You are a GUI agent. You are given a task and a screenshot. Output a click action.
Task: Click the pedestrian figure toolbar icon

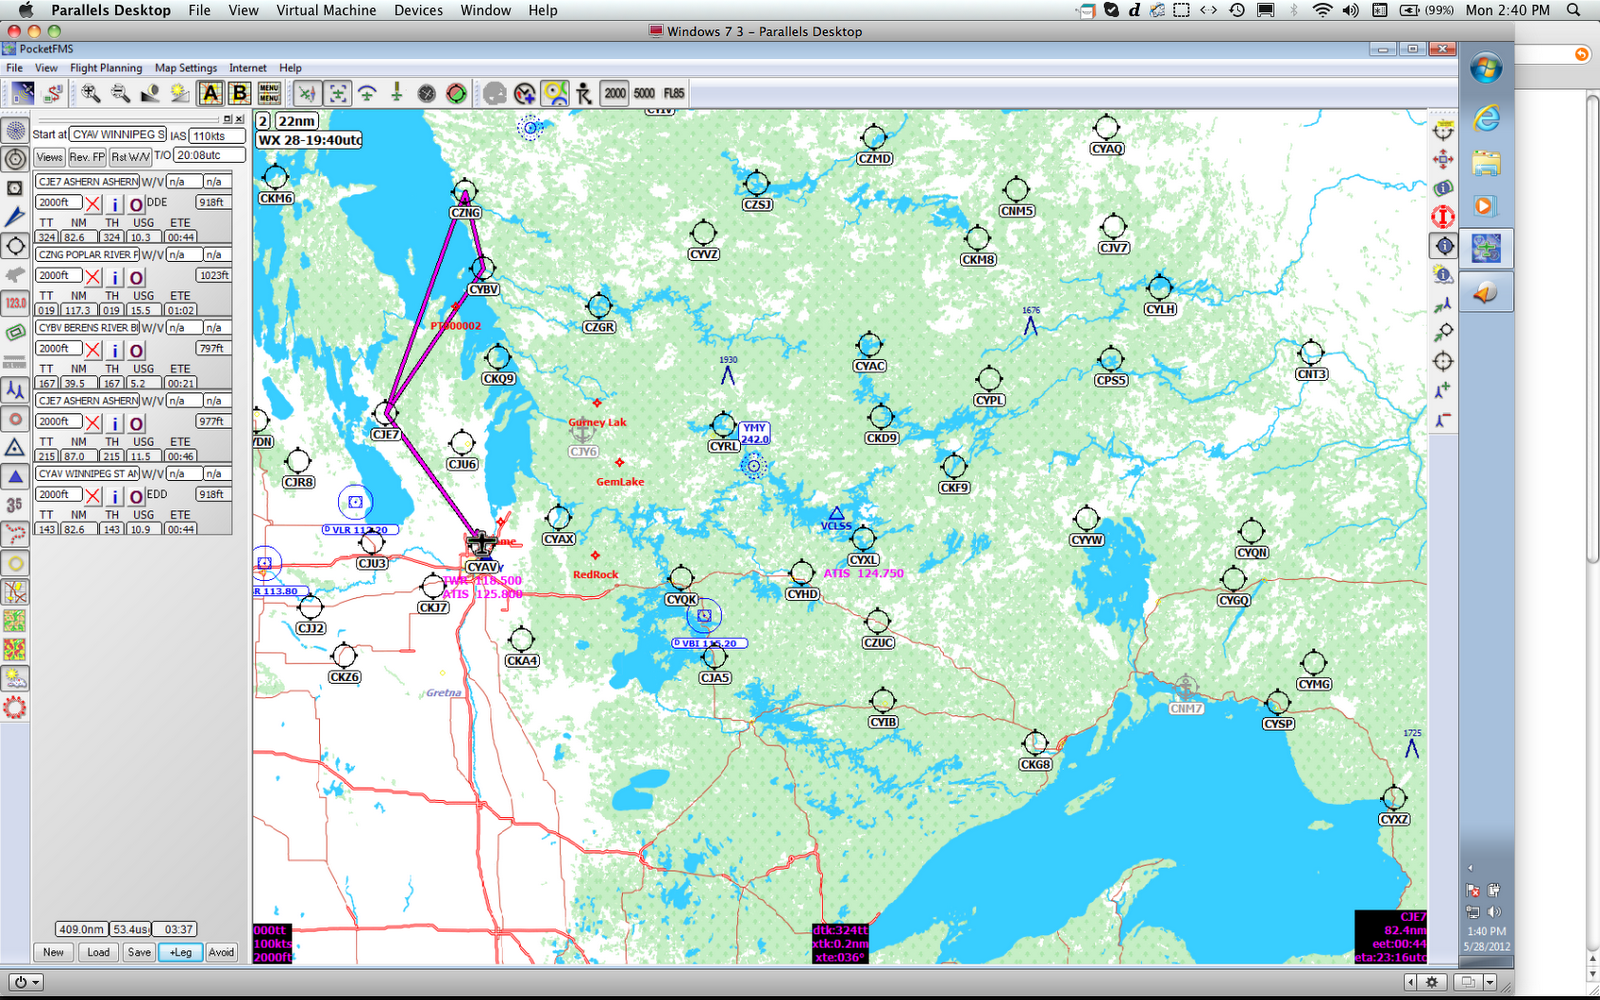tap(584, 94)
